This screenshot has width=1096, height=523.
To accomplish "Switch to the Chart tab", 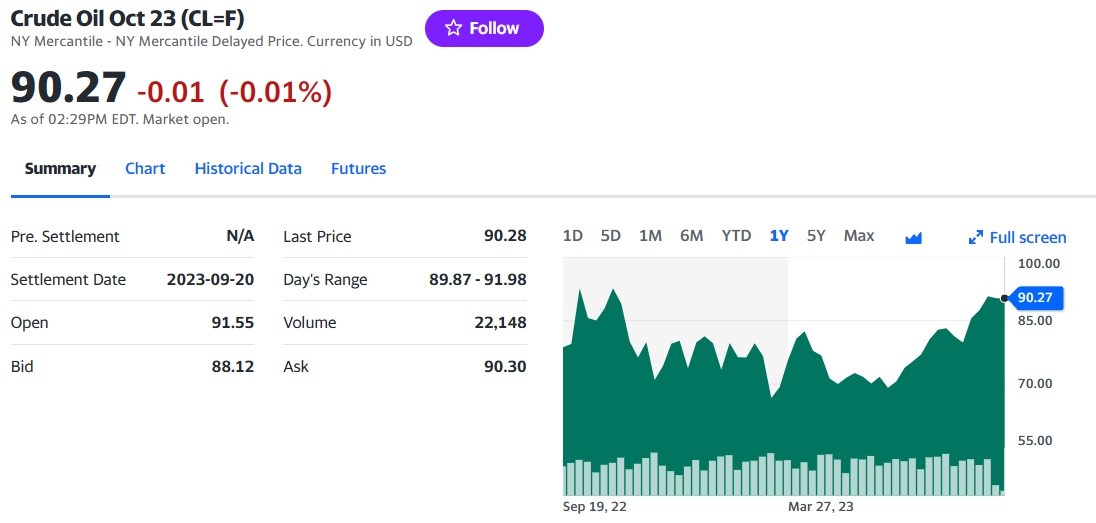I will [145, 169].
